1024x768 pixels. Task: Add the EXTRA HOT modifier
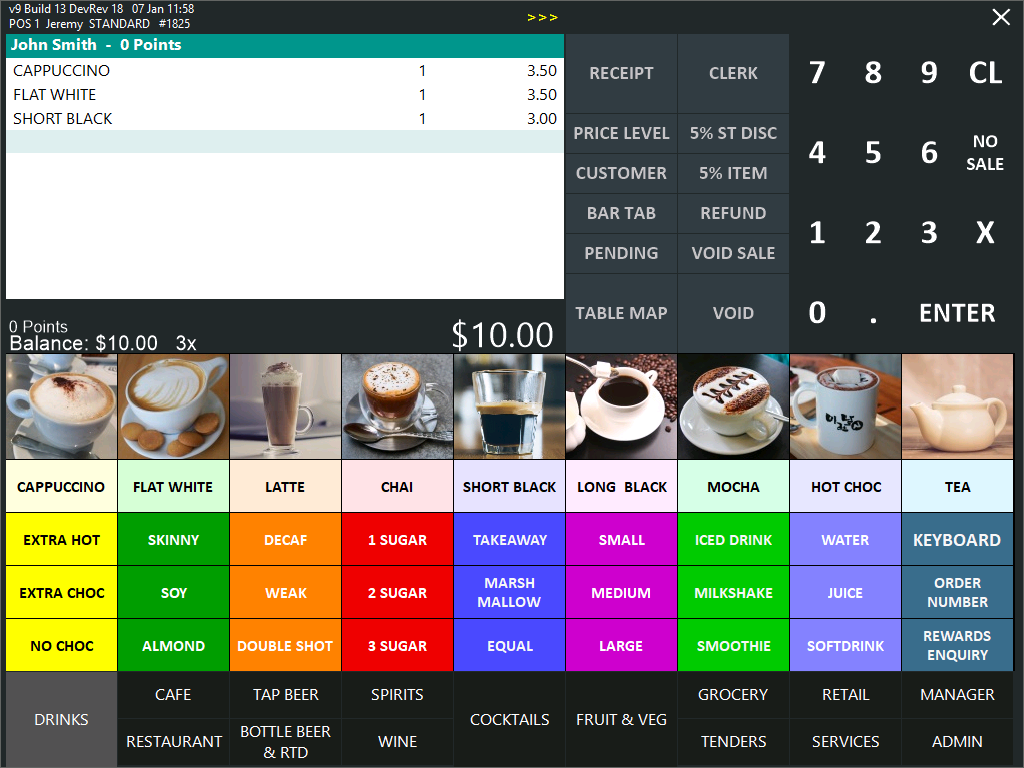[x=61, y=540]
